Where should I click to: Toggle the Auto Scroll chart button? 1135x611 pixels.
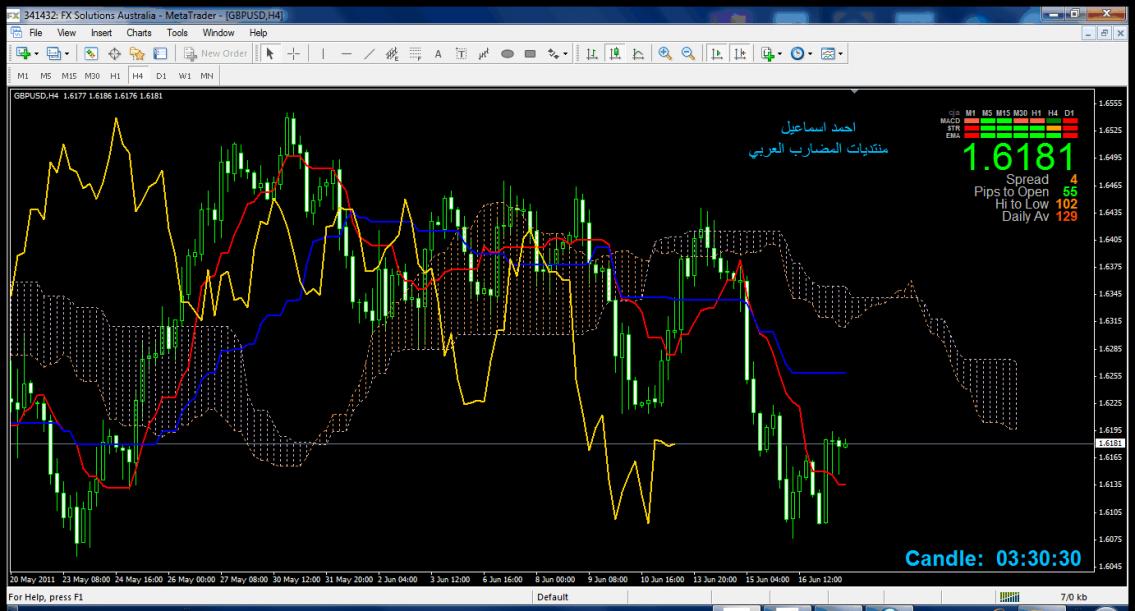(x=717, y=53)
